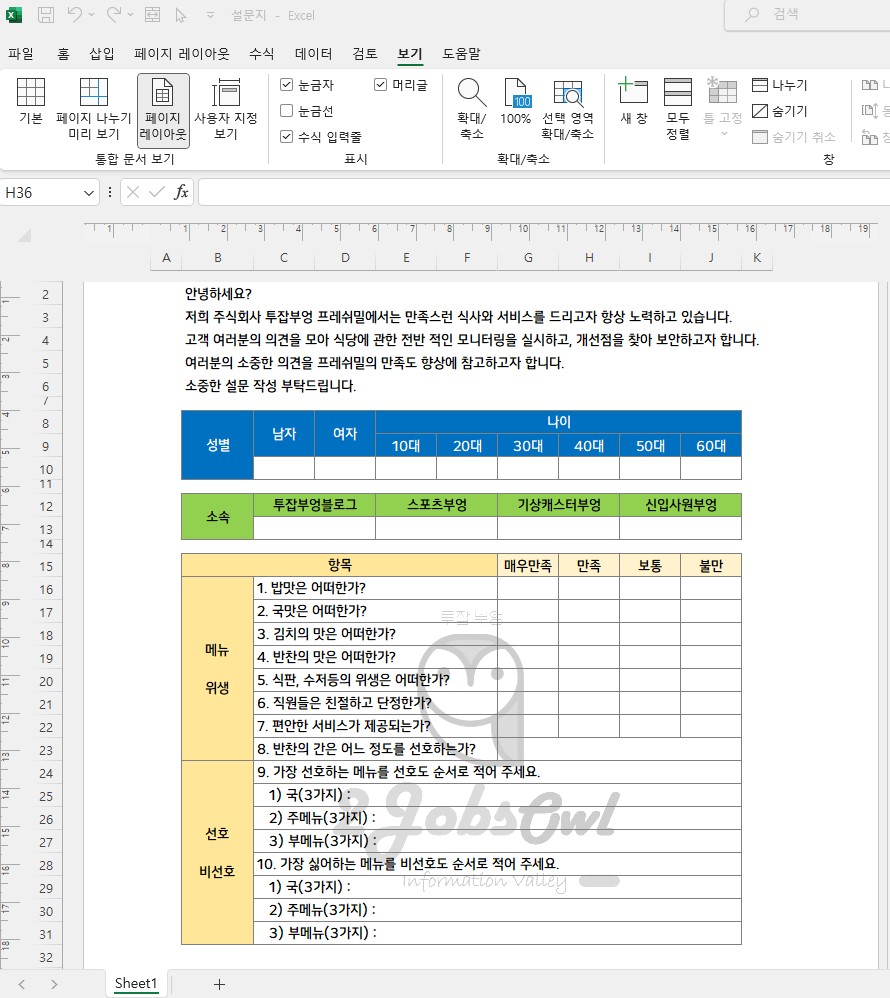The height and width of the screenshot is (998, 890).
Task: Expand the 틀 고정 freeze panes dropdown
Action: coord(724,134)
